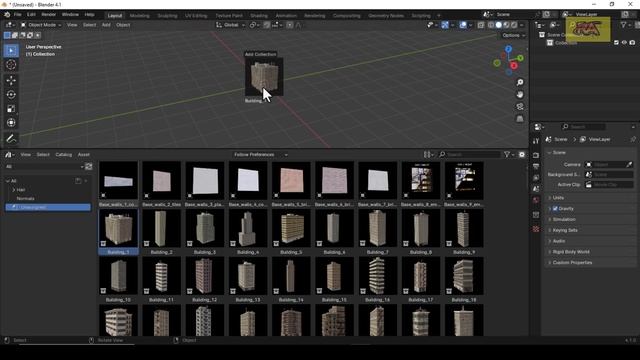Select the Unassigned catalog

[x=48, y=207]
